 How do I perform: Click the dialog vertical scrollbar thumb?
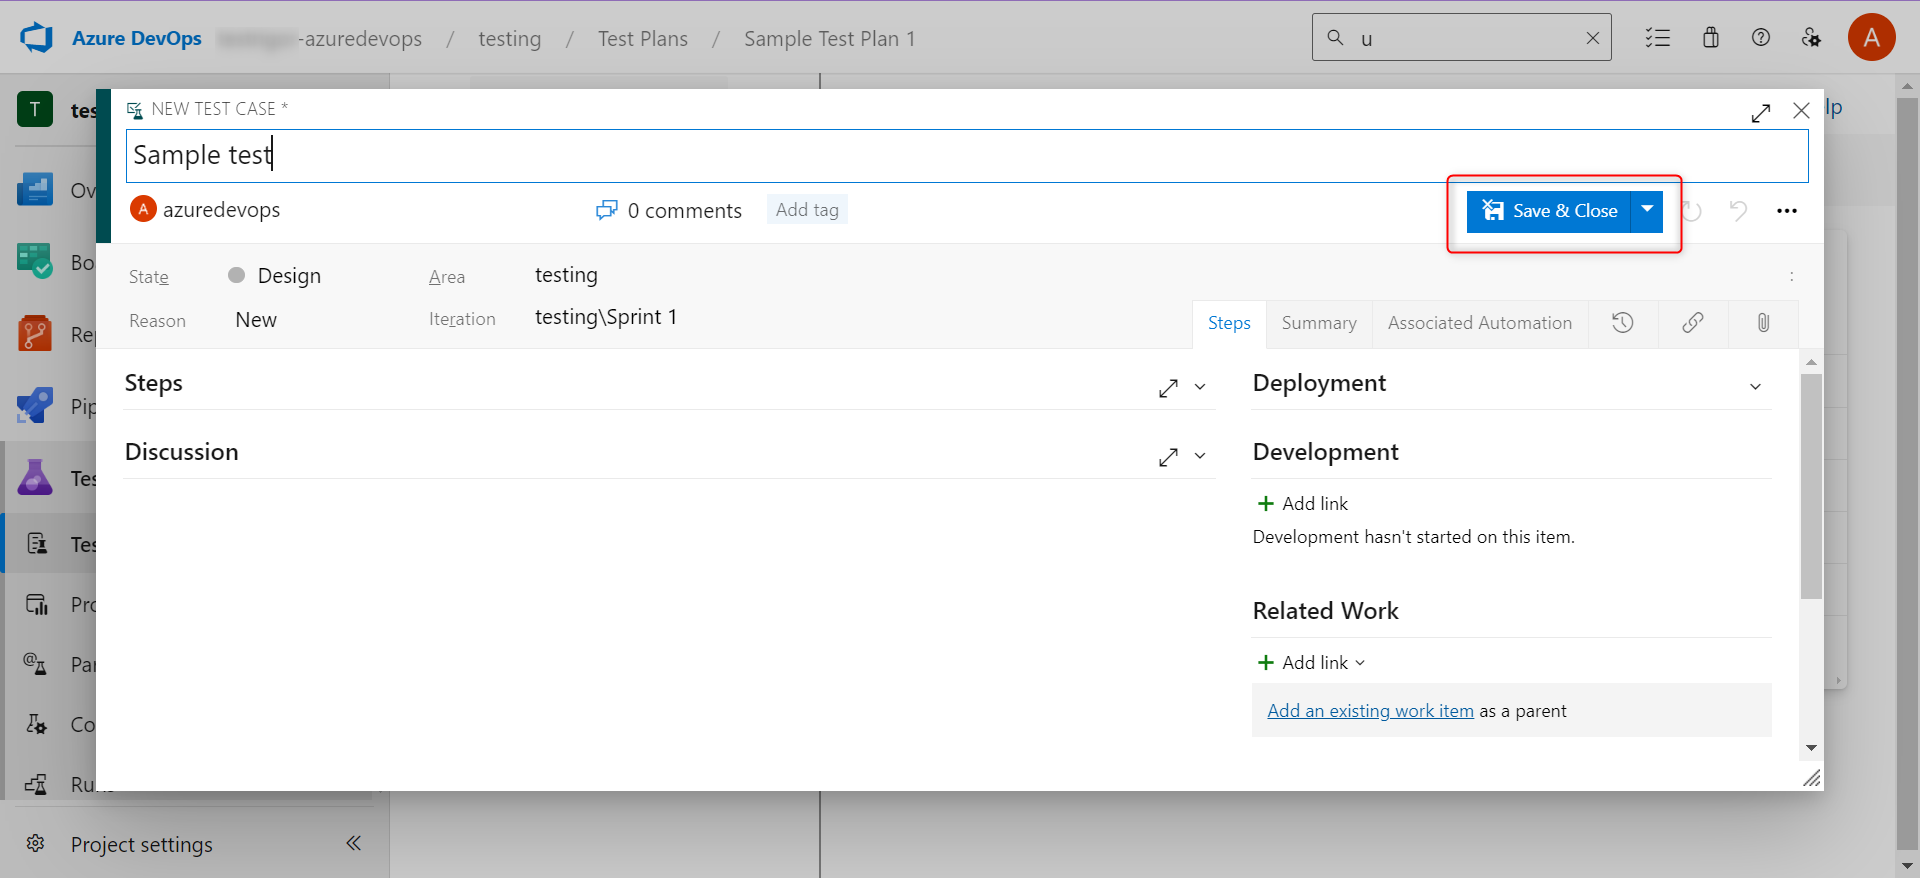pos(1810,486)
